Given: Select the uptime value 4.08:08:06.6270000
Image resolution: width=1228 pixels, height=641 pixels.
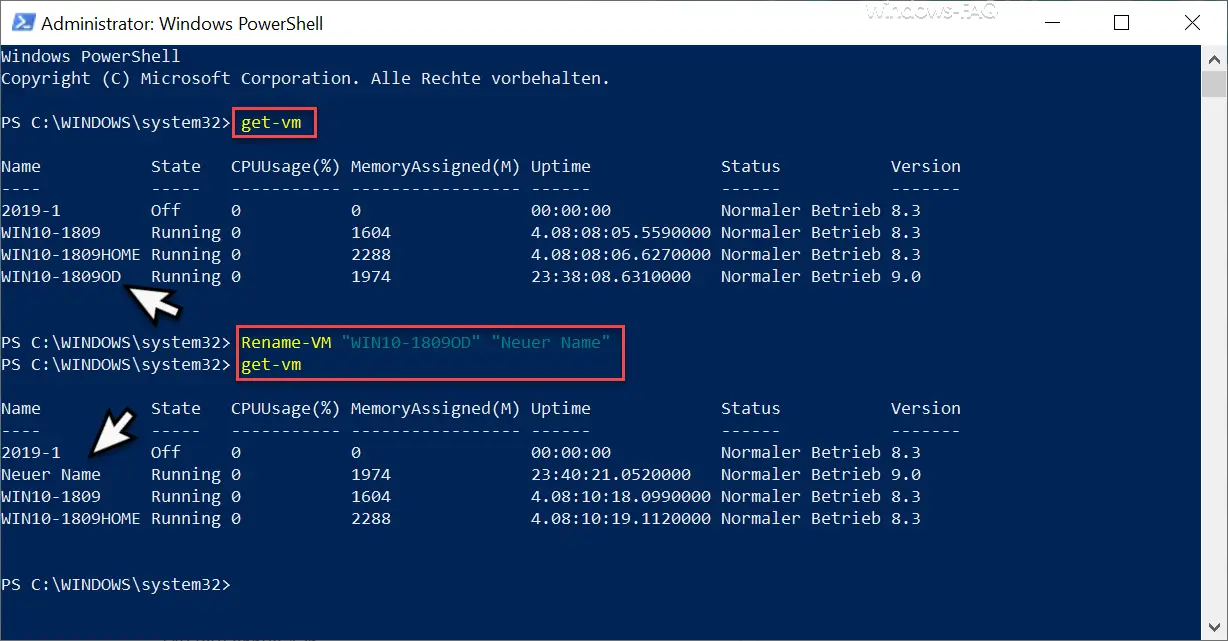Looking at the screenshot, I should click(x=621, y=255).
